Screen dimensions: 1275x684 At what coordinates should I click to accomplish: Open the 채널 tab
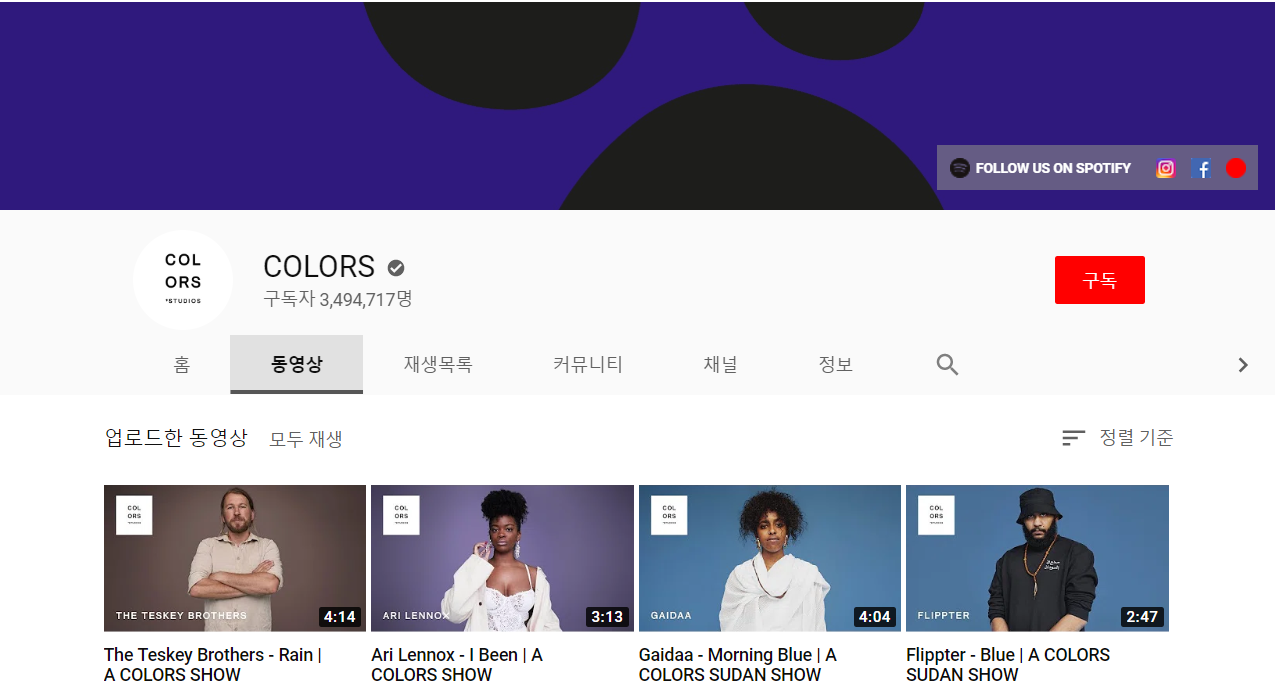coord(720,365)
